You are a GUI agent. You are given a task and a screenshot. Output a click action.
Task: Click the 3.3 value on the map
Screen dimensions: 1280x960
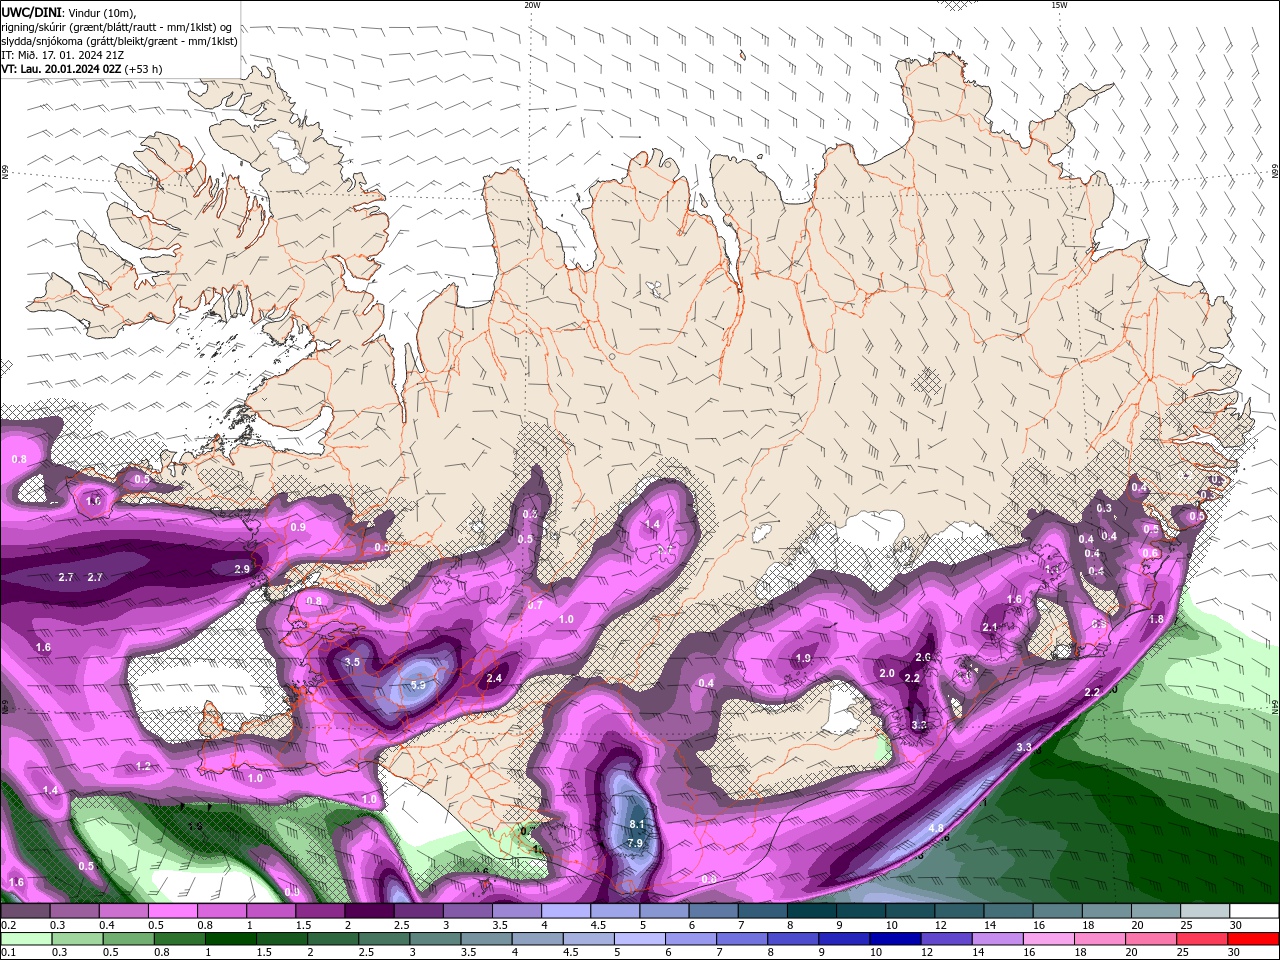(x=1024, y=747)
